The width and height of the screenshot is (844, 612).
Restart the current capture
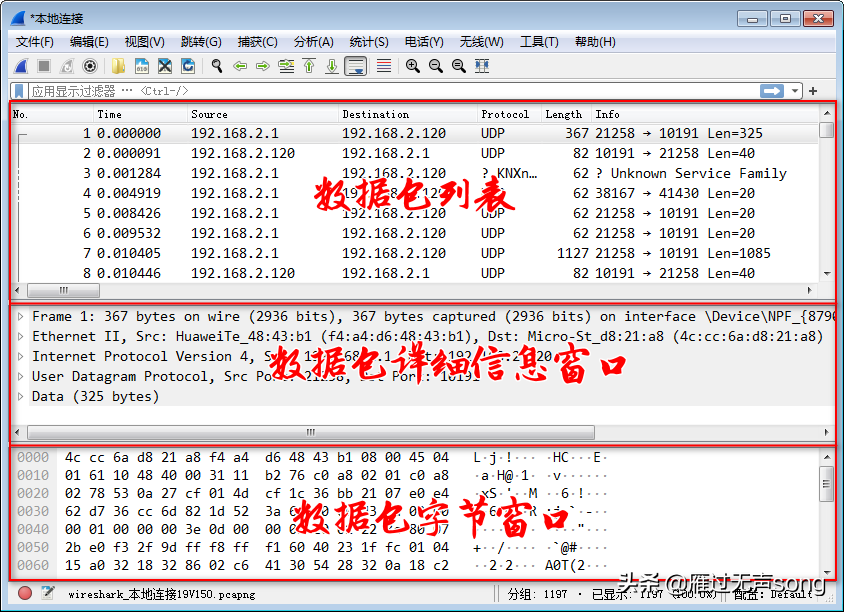click(67, 66)
